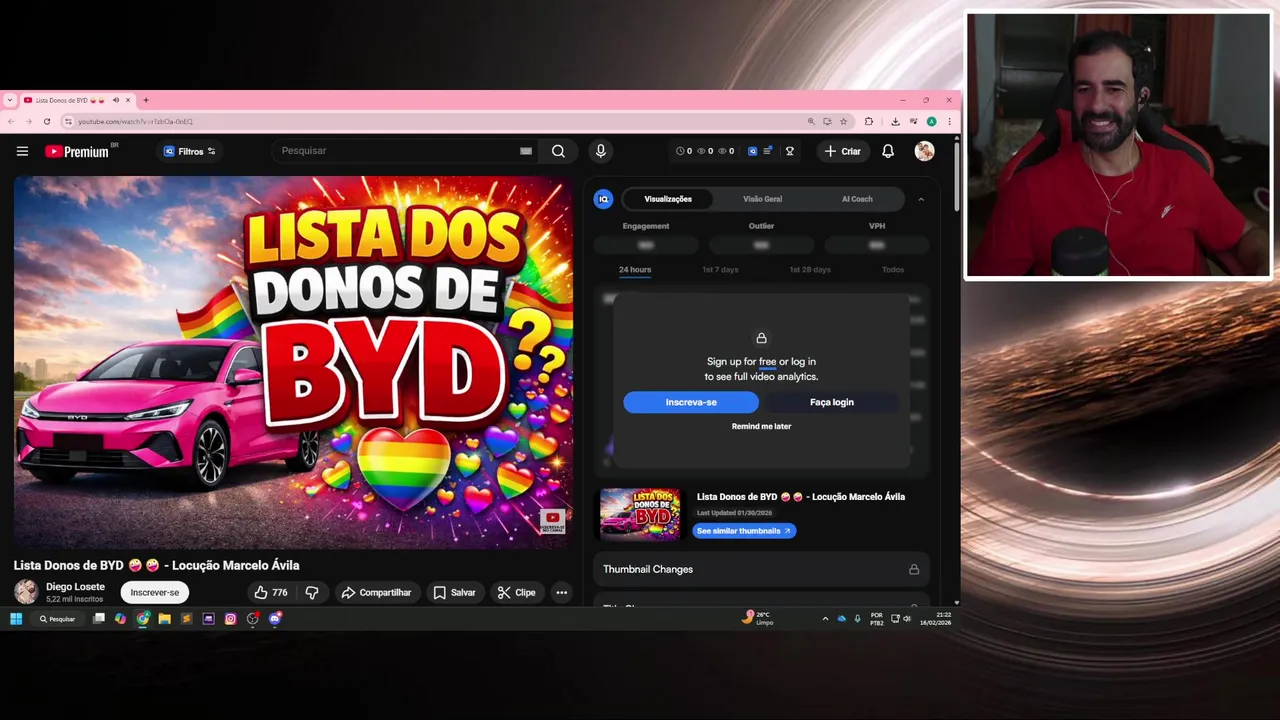Bookmark this page with star icon
This screenshot has width=1280, height=720.
(x=843, y=121)
